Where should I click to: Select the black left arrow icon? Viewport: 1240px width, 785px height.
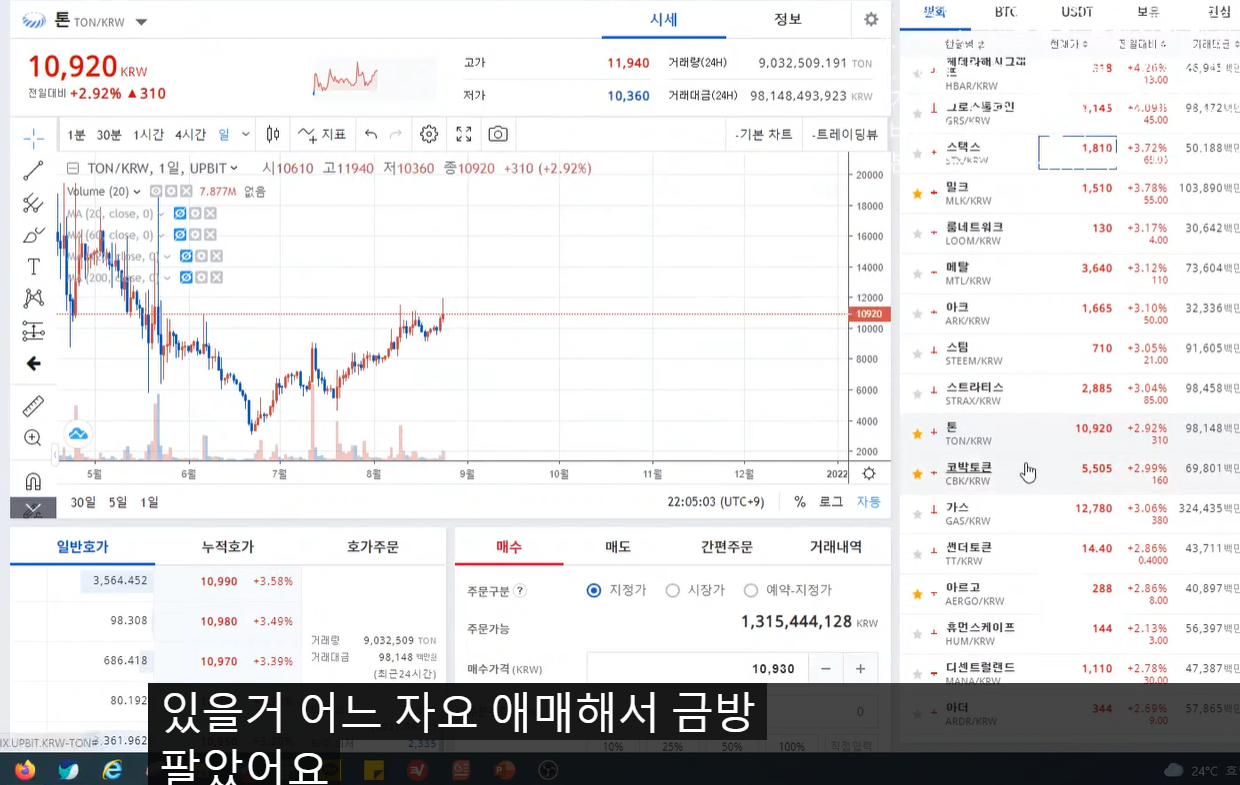[x=33, y=363]
